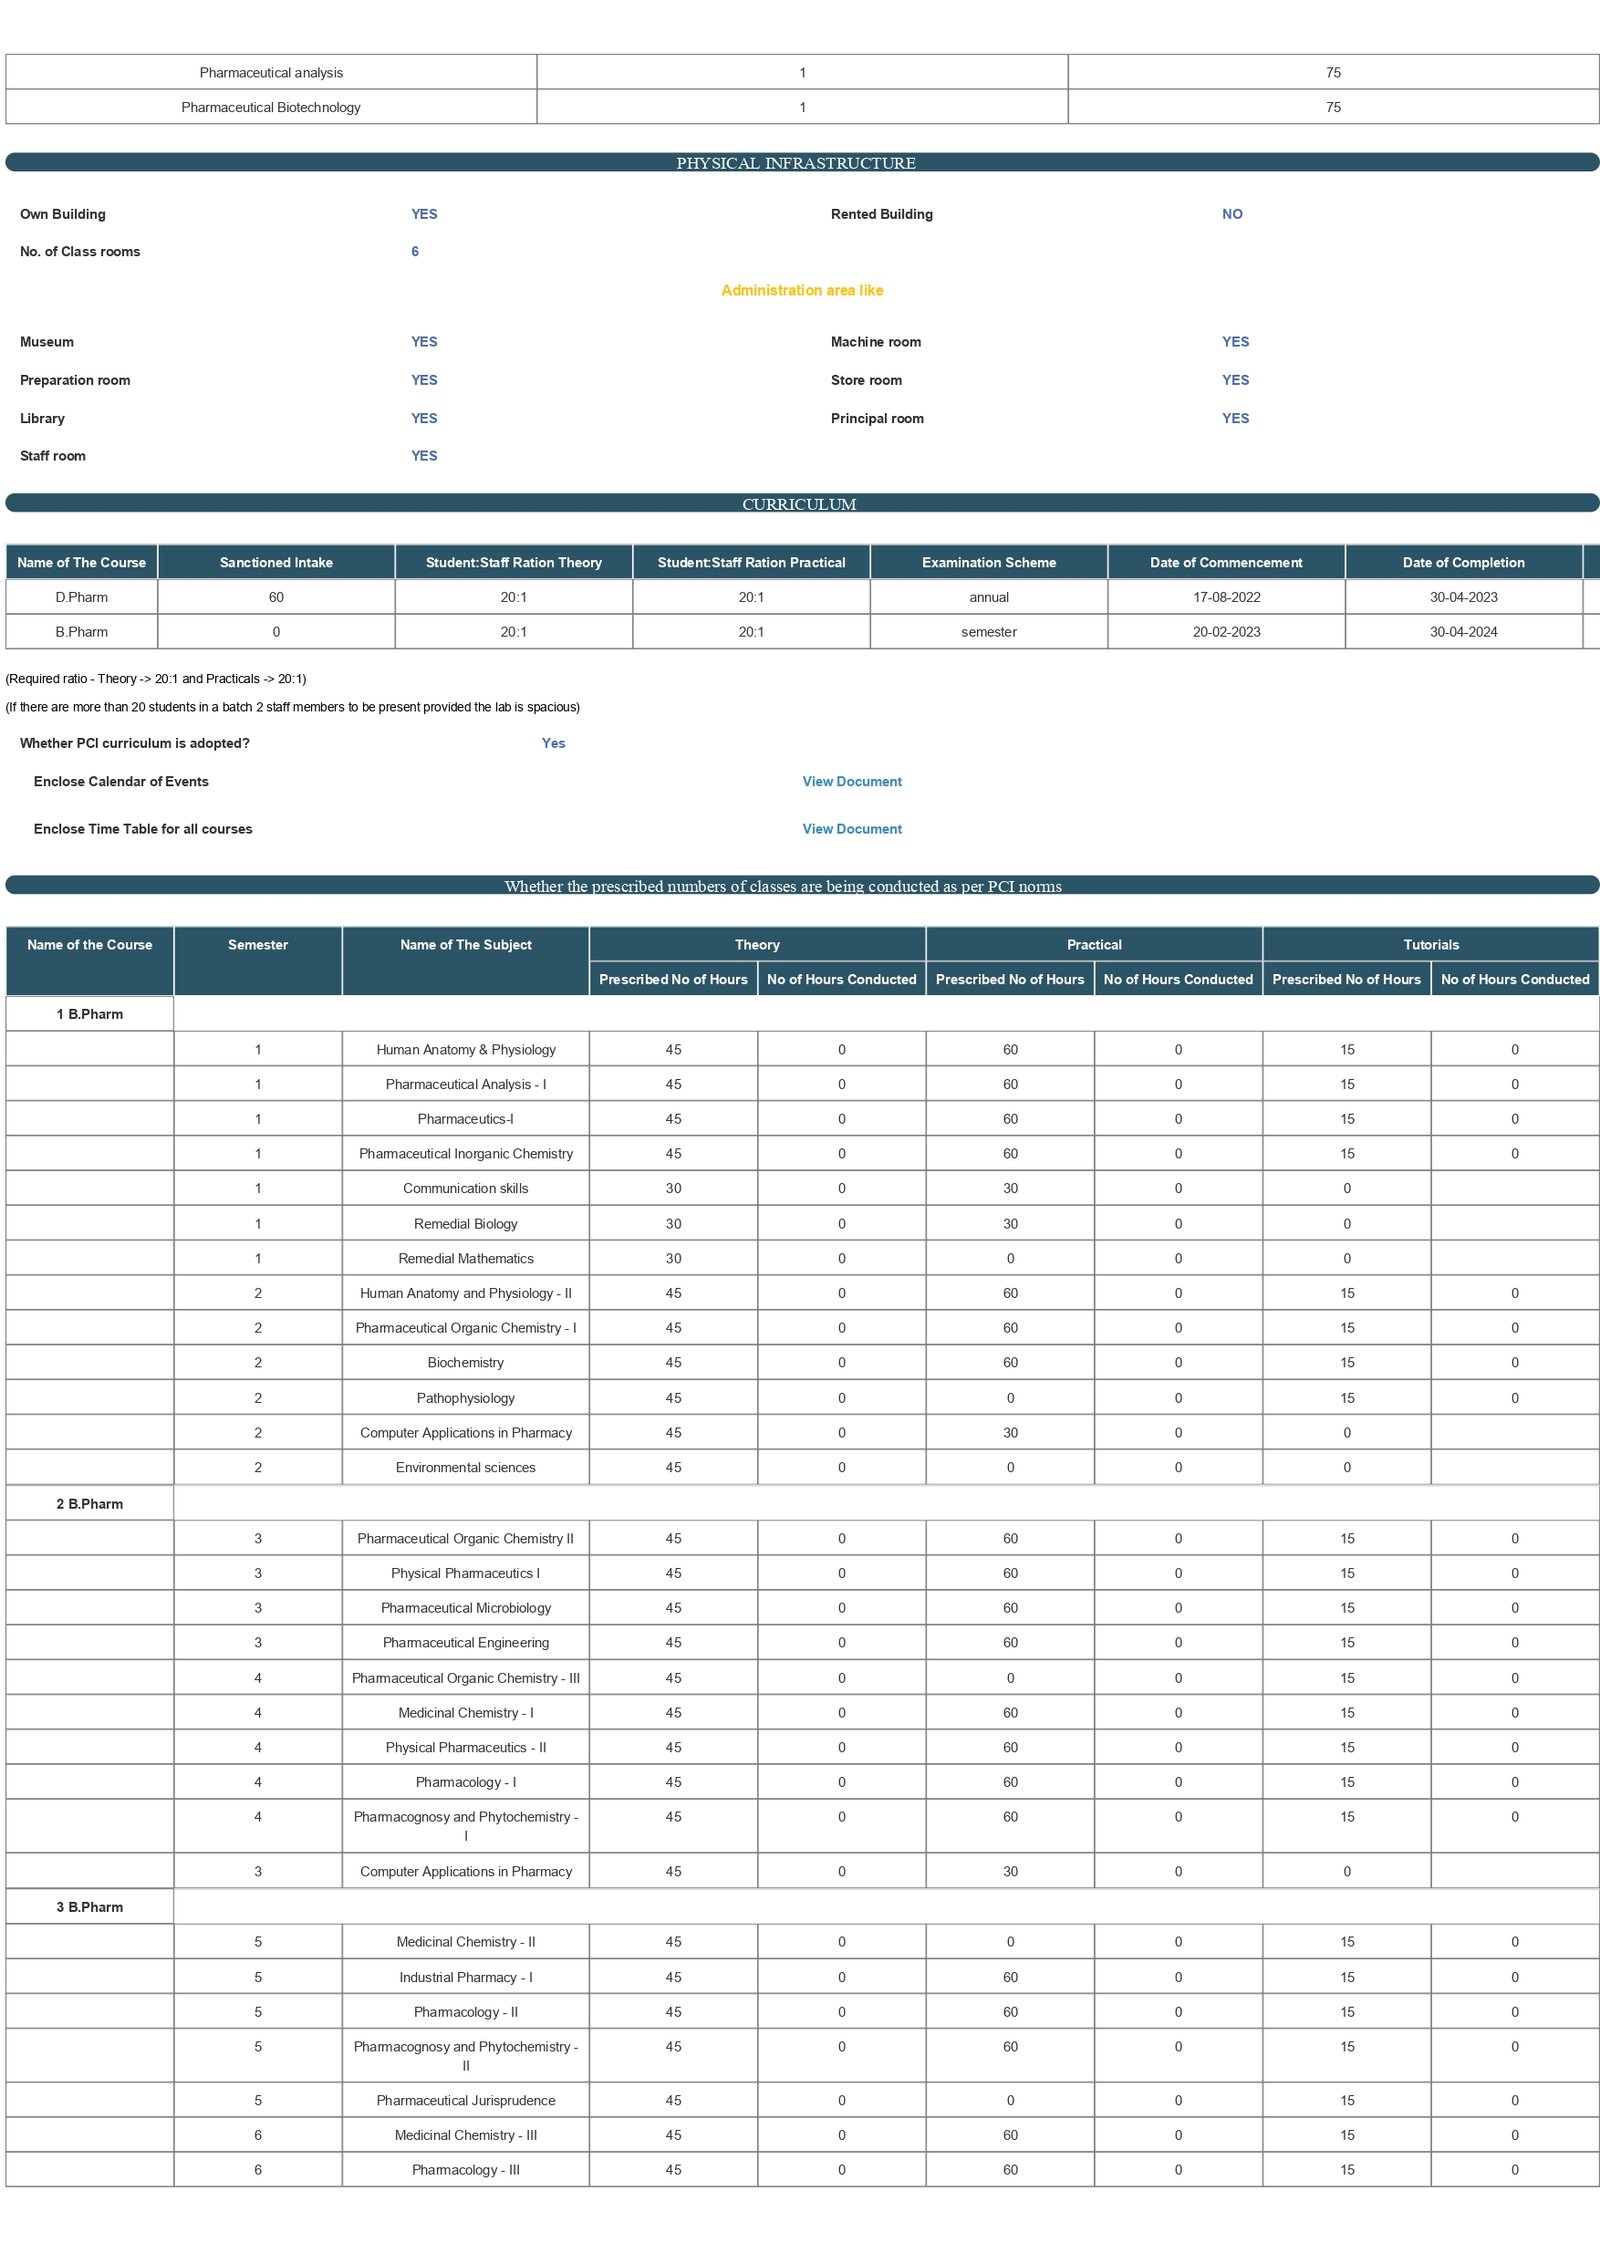
Task: Select the Theory column group header
Action: coord(757,944)
